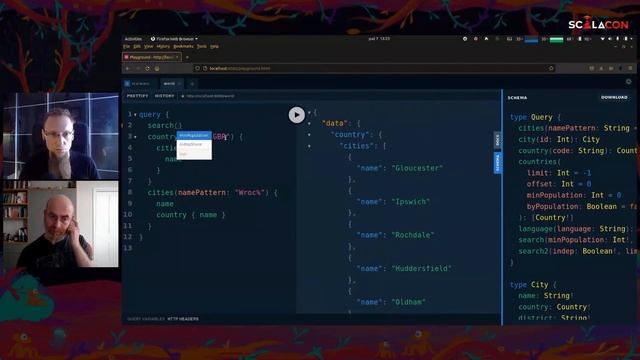Click the clock in the top bar
640x360 pixels.
(x=379, y=39)
